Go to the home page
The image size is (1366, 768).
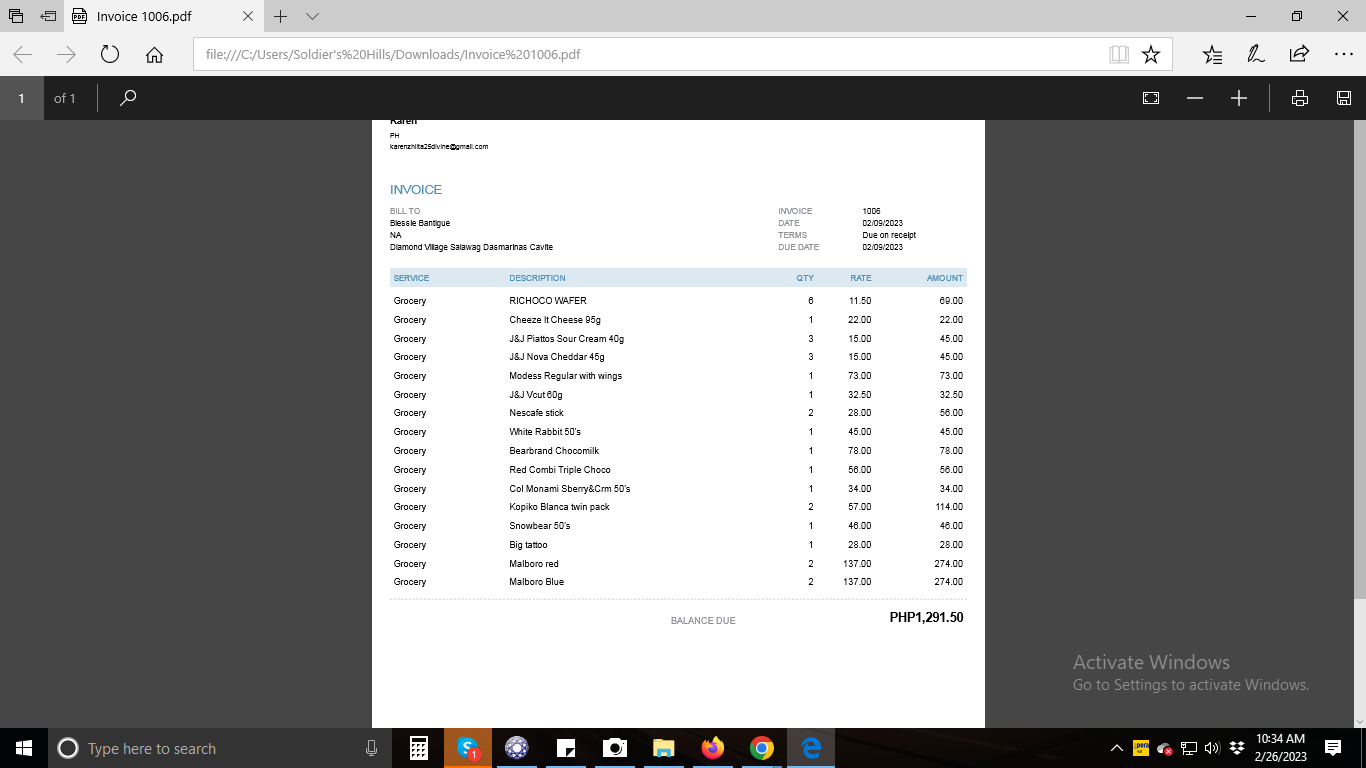point(154,55)
